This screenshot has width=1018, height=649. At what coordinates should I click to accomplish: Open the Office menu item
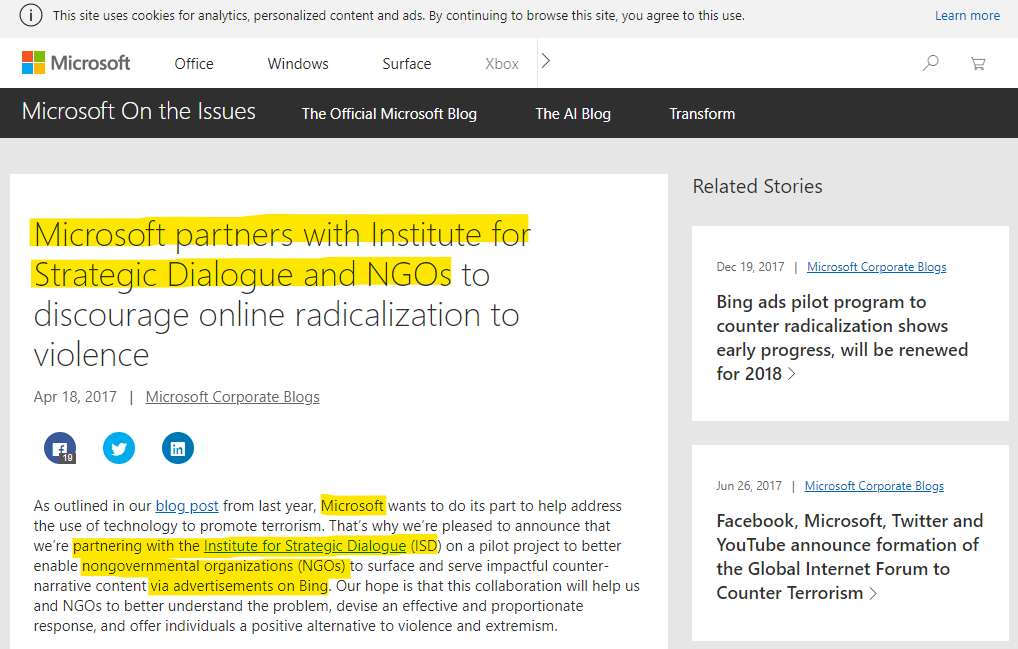[194, 64]
